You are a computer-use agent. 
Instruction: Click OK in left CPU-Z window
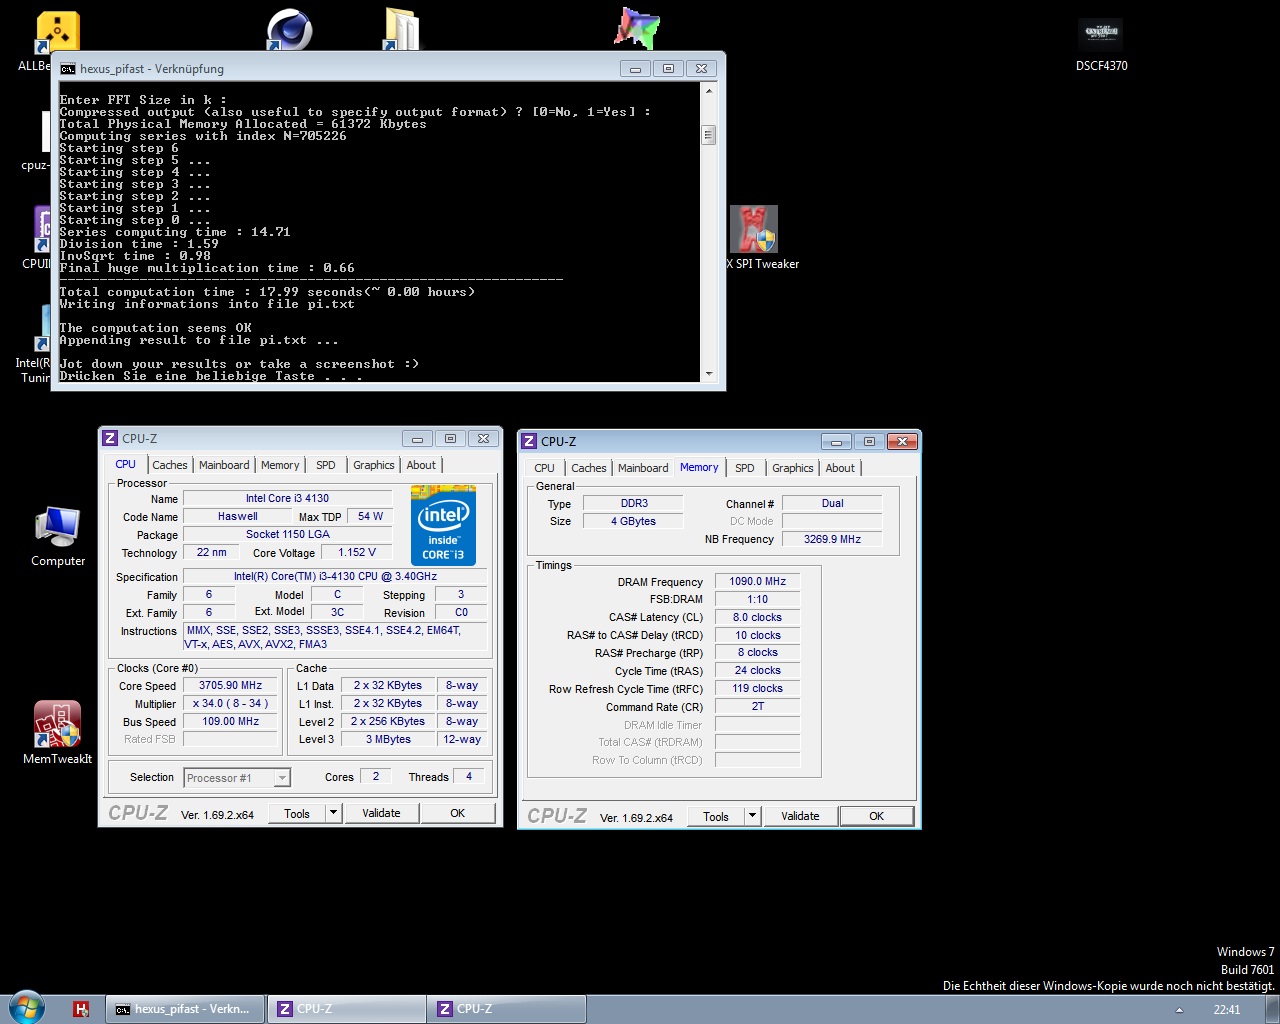point(457,813)
